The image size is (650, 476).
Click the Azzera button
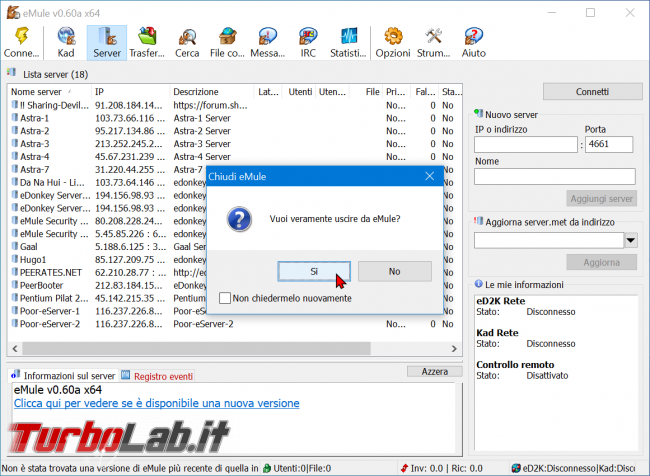(434, 371)
